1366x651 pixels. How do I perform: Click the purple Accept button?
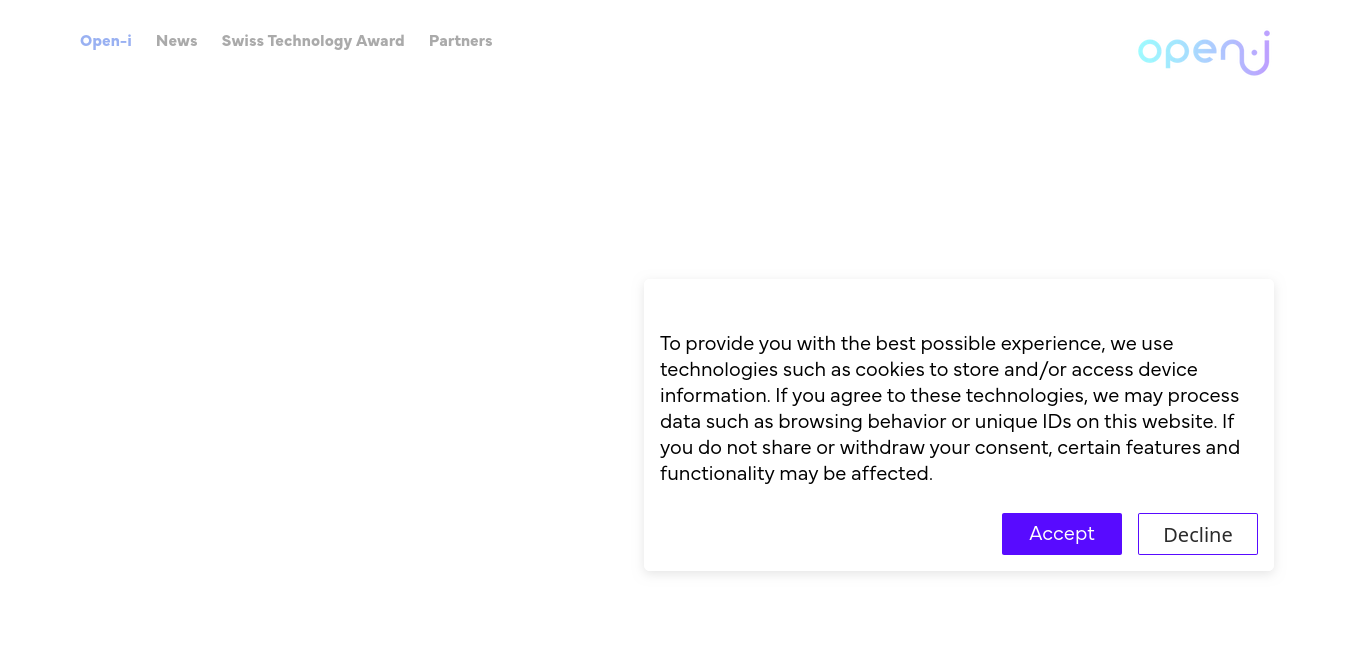(x=1062, y=534)
